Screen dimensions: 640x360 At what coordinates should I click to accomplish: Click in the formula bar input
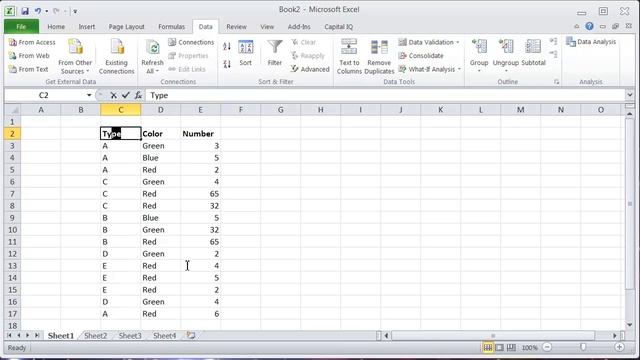[385, 96]
